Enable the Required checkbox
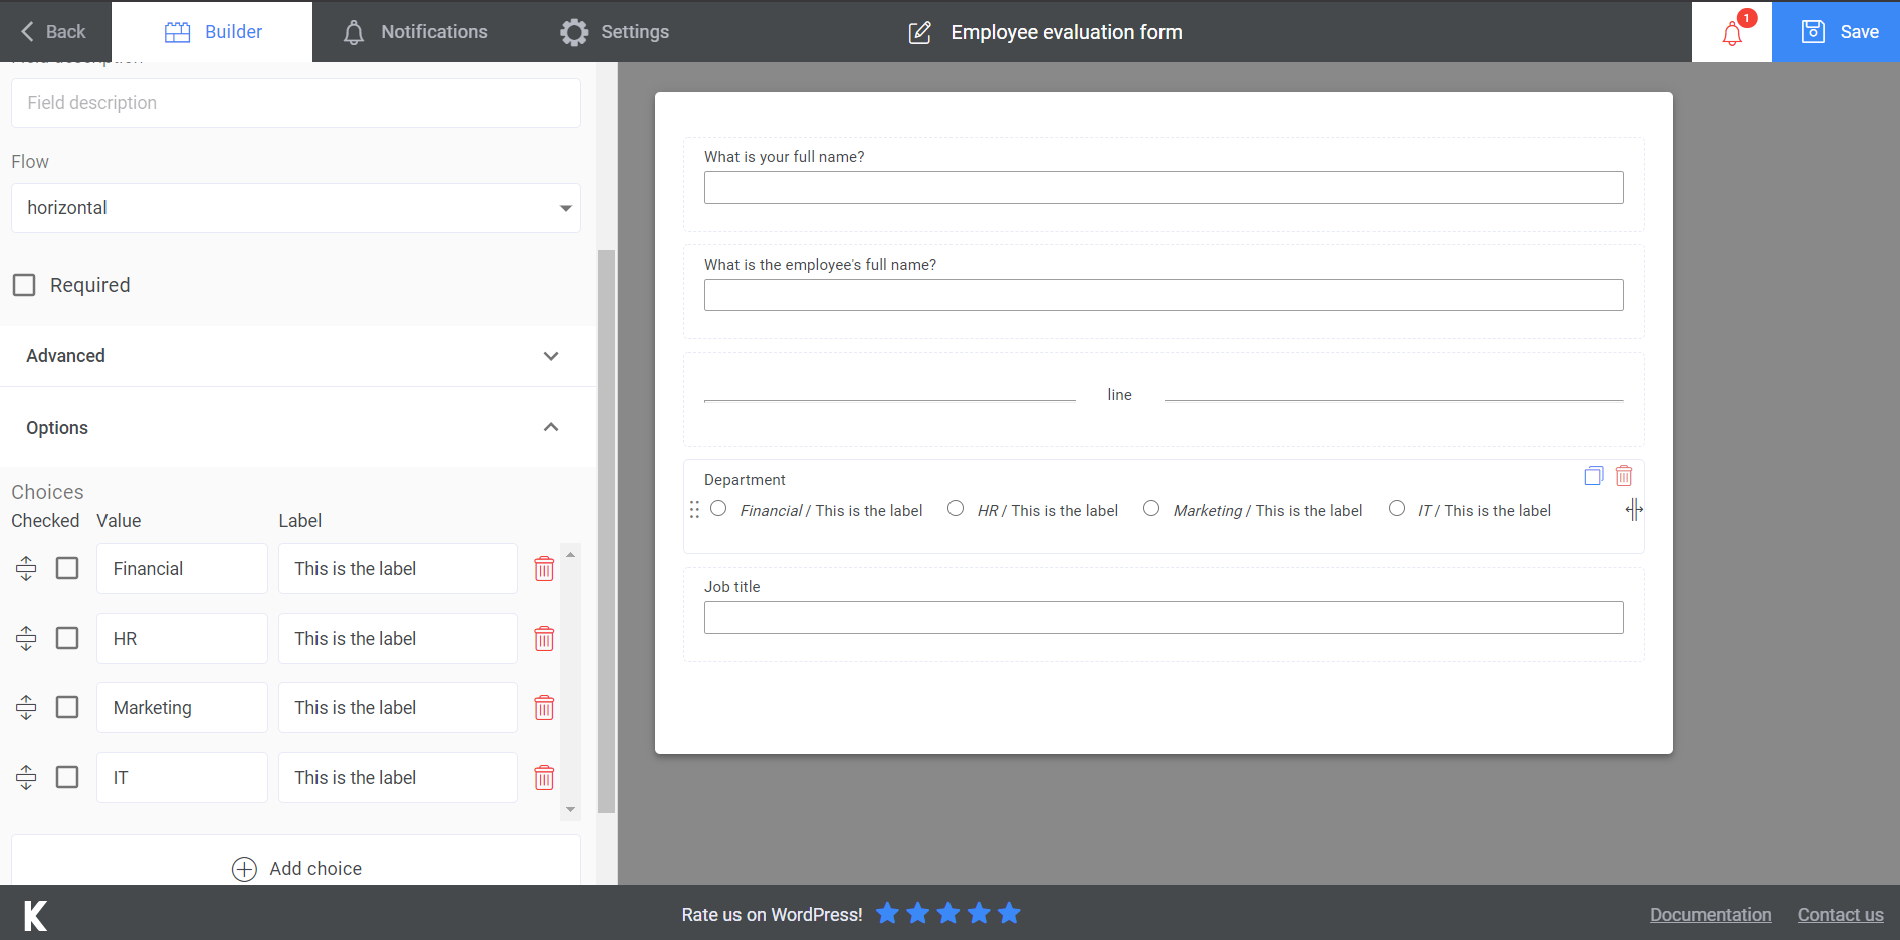Screen dimensions: 1900x940 click(24, 285)
